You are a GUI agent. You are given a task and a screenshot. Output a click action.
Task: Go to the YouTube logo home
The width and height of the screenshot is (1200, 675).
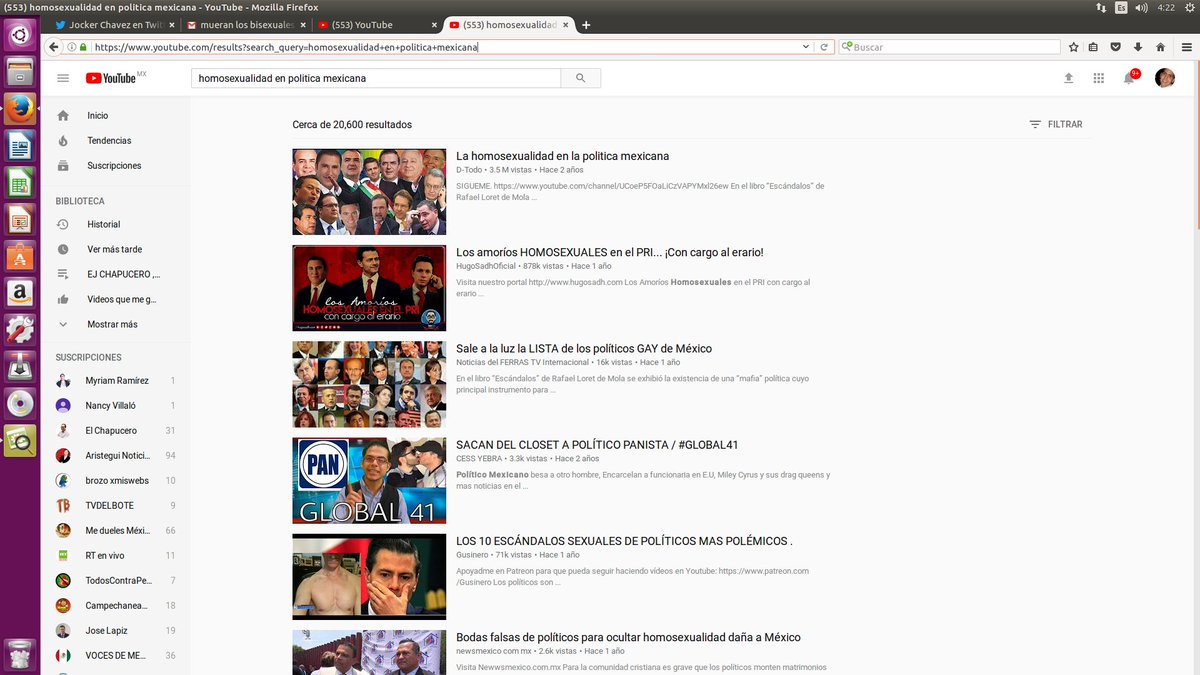pos(111,78)
